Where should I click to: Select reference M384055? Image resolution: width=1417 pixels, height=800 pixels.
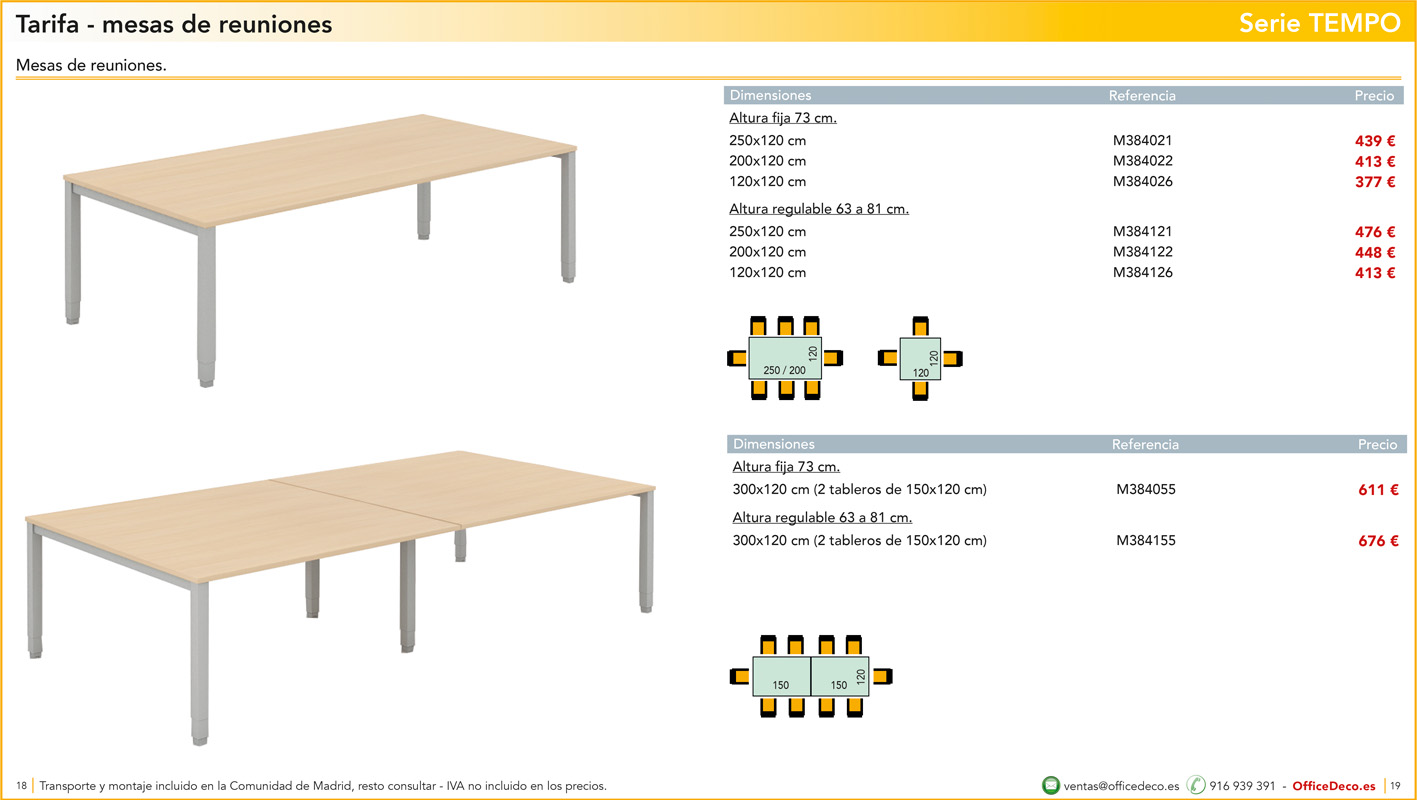(1146, 490)
